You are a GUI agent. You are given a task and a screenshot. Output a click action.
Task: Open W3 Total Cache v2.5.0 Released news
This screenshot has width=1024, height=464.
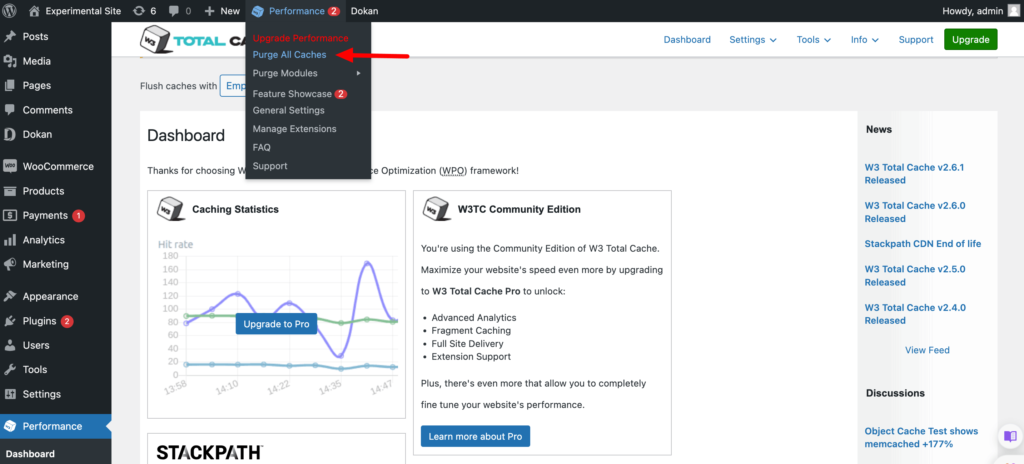tap(915, 275)
